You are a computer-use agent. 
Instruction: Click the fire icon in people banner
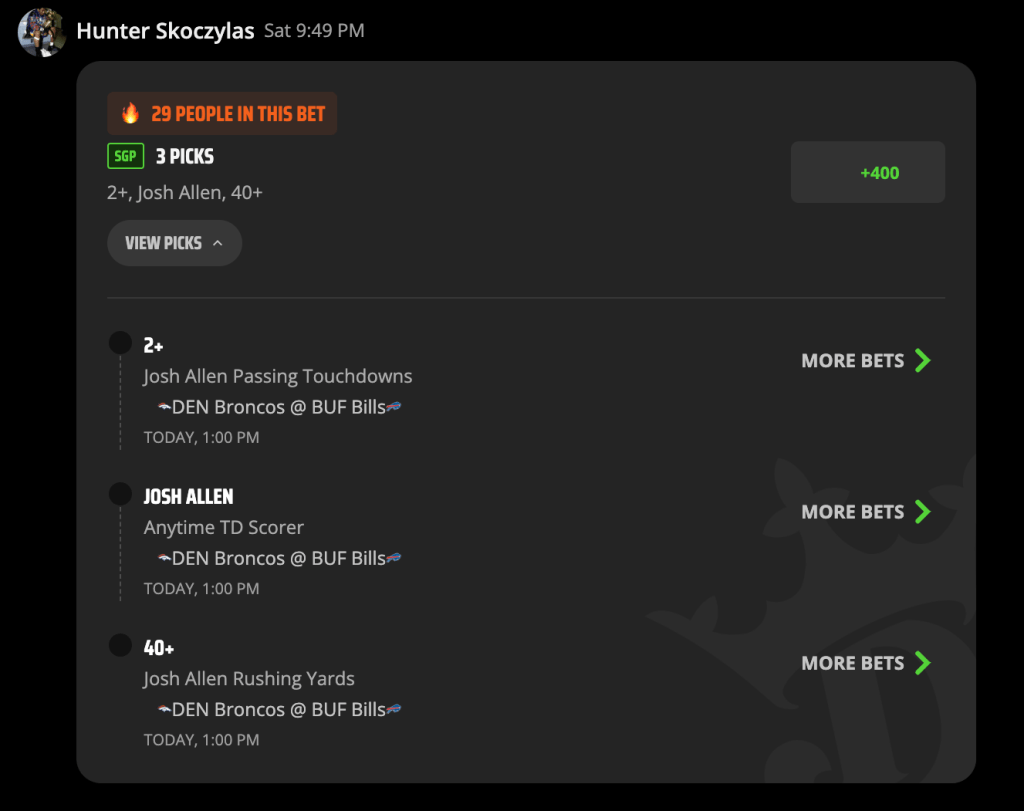[131, 113]
